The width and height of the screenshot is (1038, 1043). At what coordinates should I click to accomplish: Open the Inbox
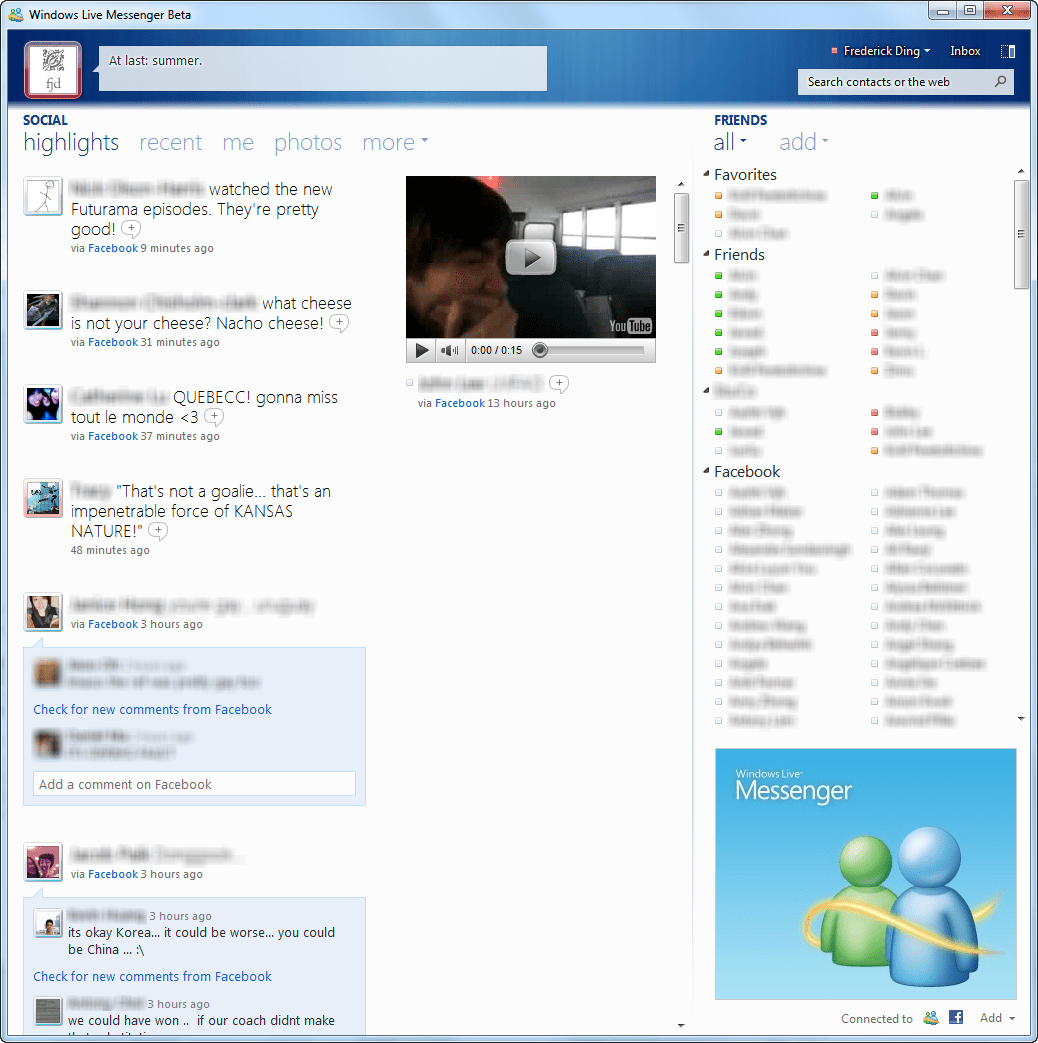tap(965, 51)
